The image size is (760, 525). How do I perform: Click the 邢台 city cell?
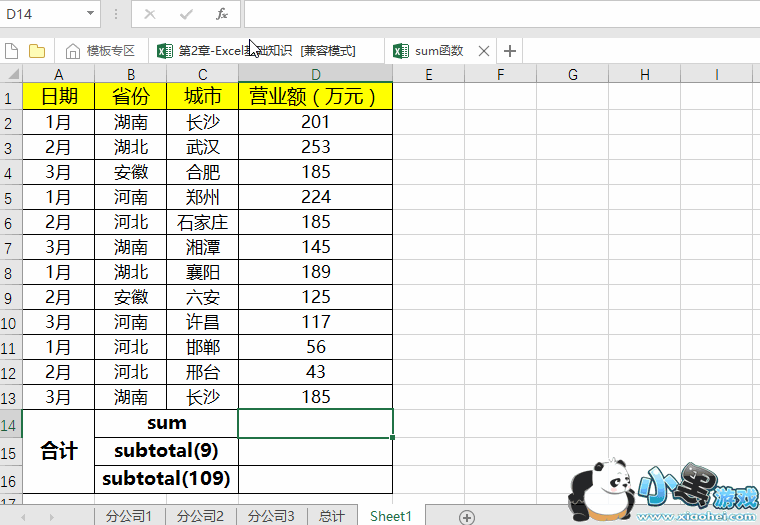203,372
